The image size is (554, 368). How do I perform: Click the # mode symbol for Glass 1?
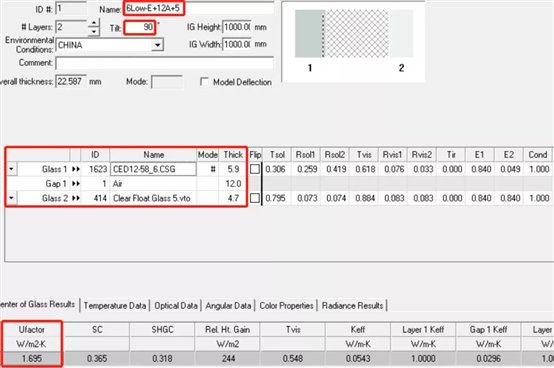[212, 169]
